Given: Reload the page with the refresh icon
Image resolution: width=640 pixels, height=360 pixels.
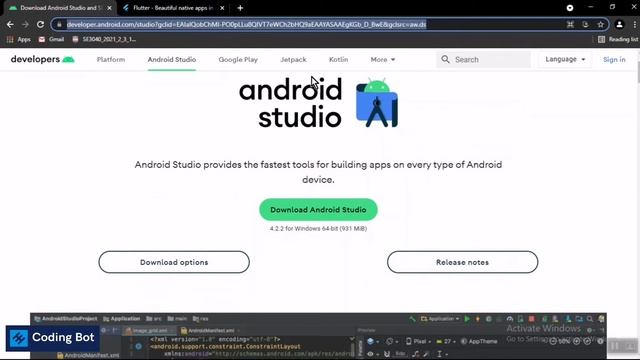Looking at the screenshot, I should pos(40,24).
